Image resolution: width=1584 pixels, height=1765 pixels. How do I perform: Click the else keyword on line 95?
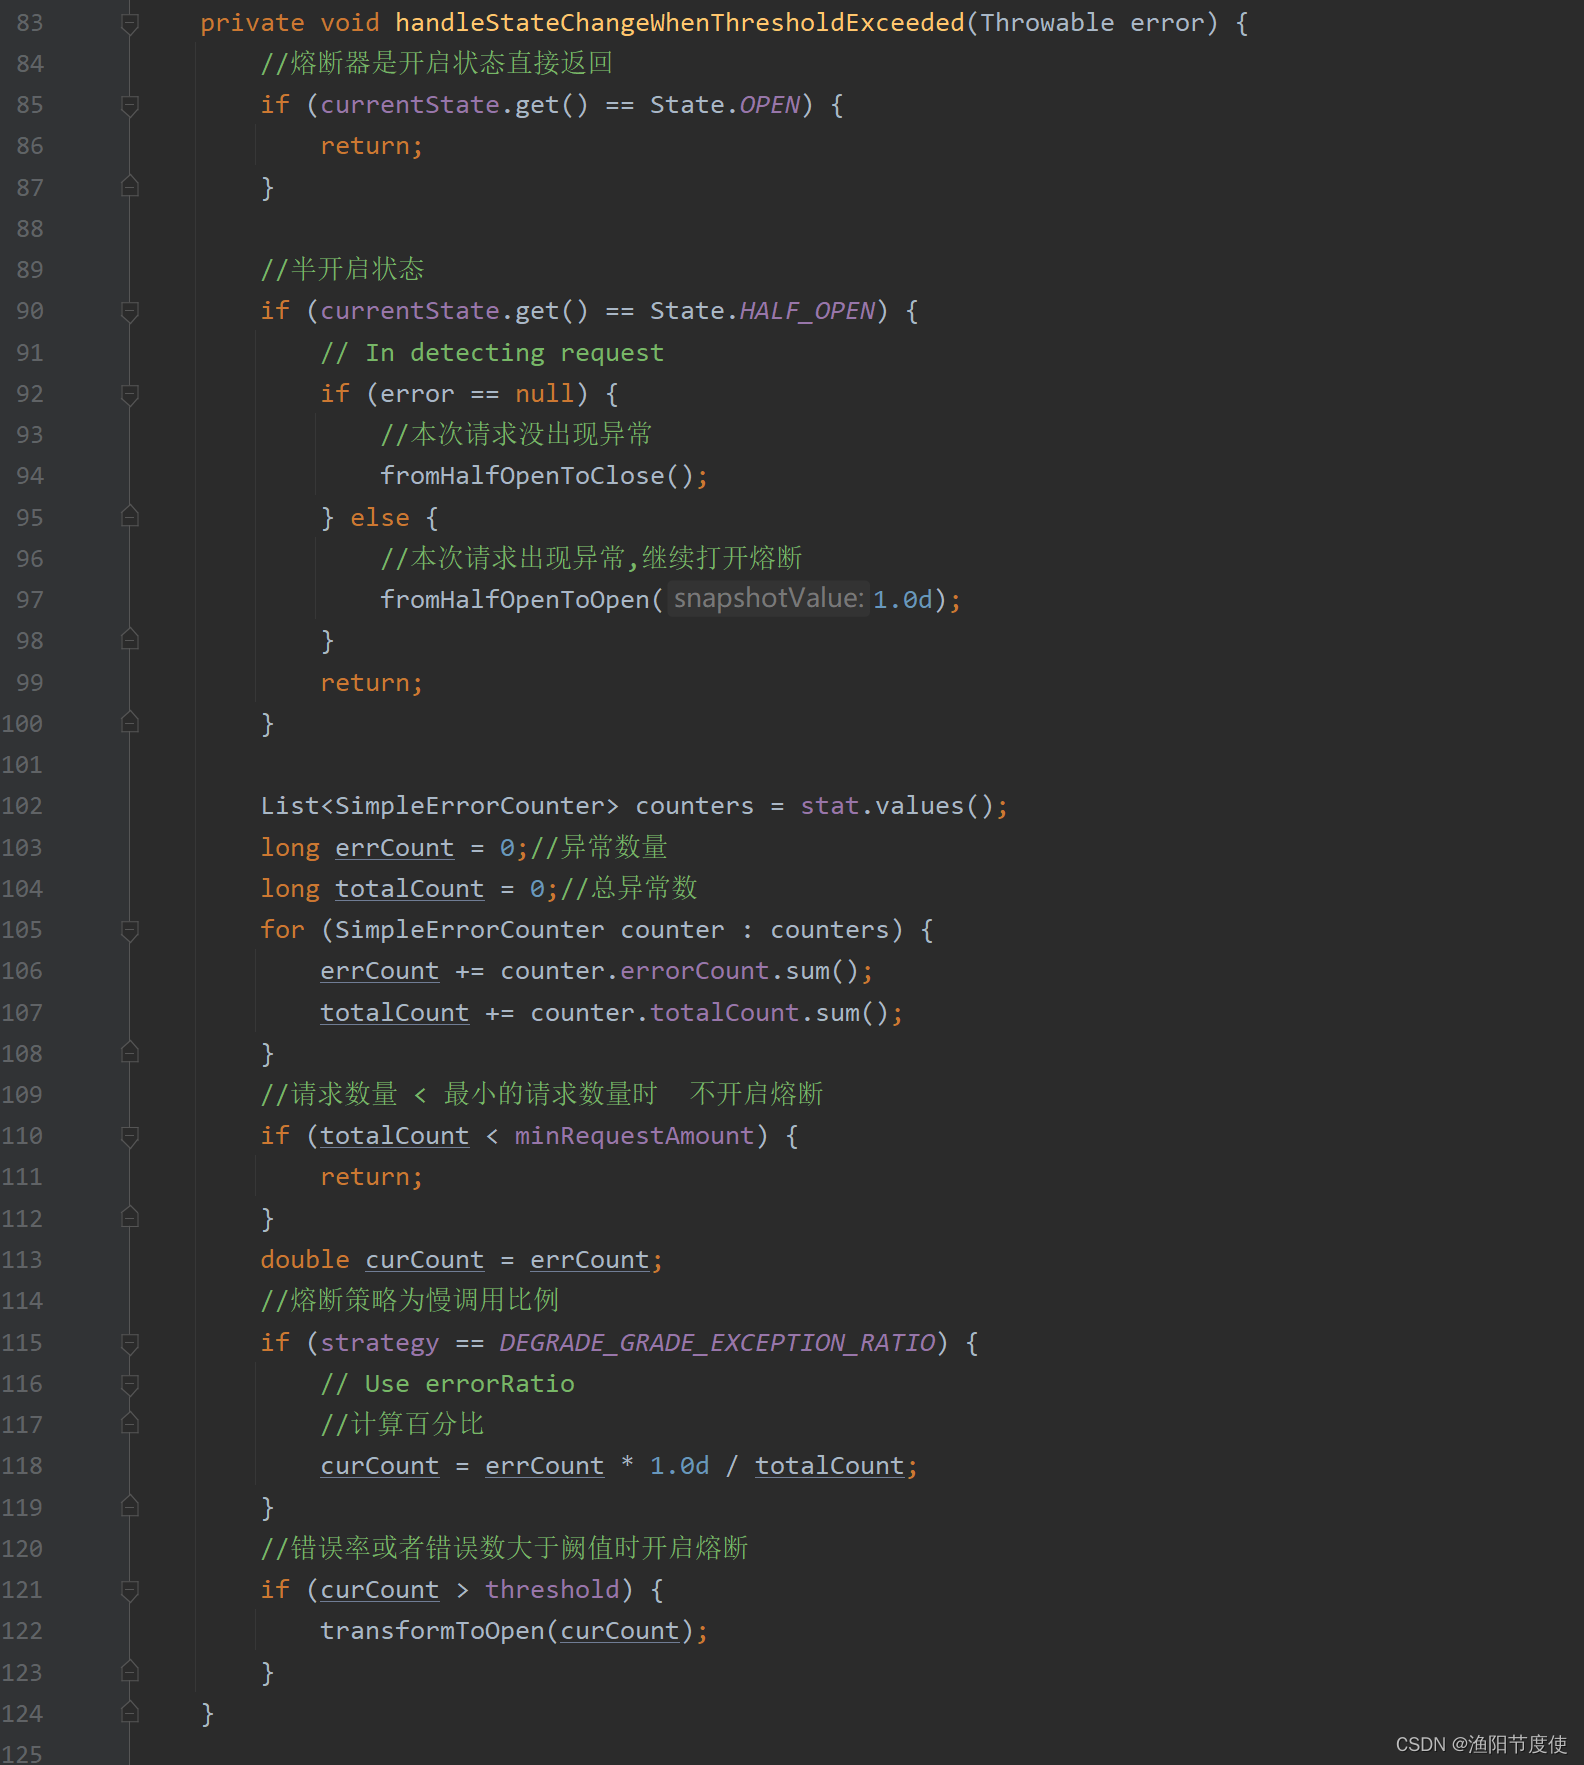pos(379,518)
